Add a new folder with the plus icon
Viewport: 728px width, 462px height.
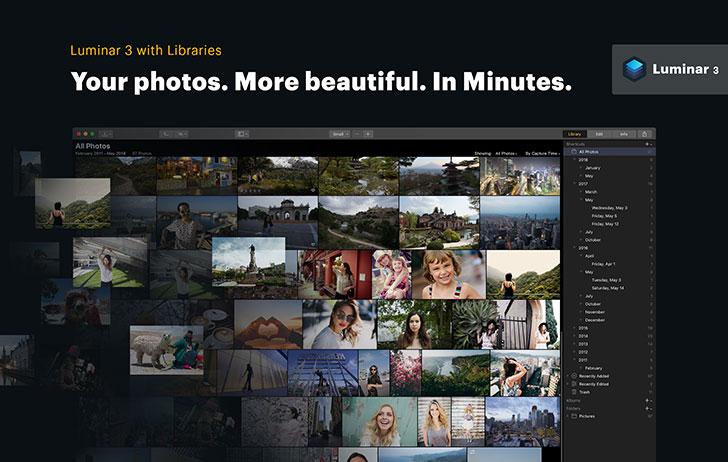(647, 409)
